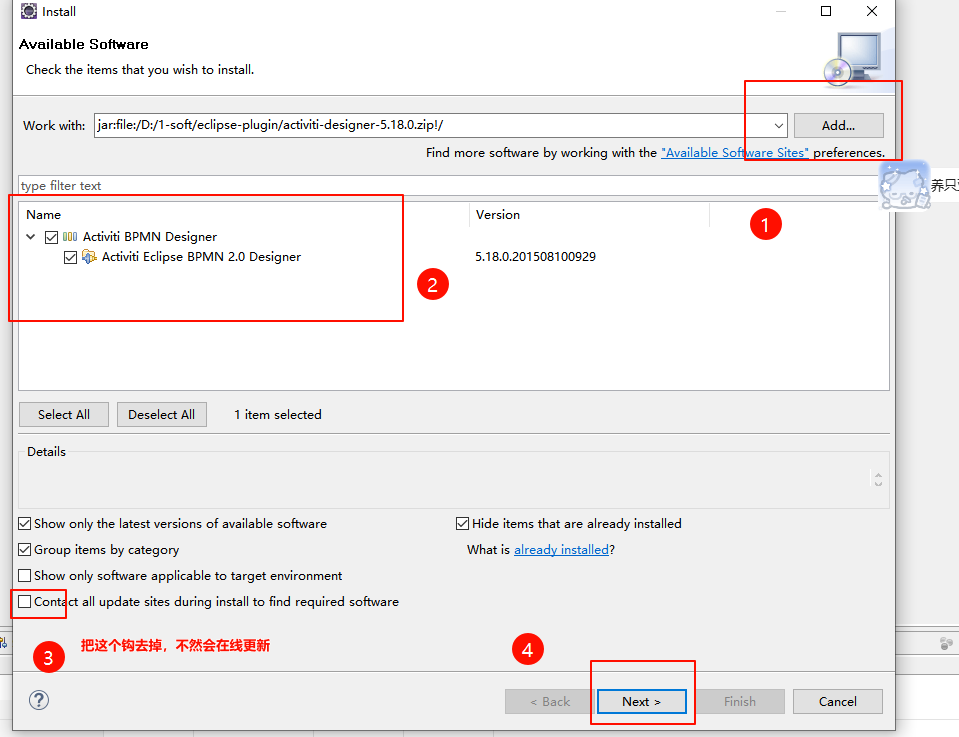This screenshot has width=959, height=737.
Task: Toggle Show only the latest versions checkbox
Action: 24,524
